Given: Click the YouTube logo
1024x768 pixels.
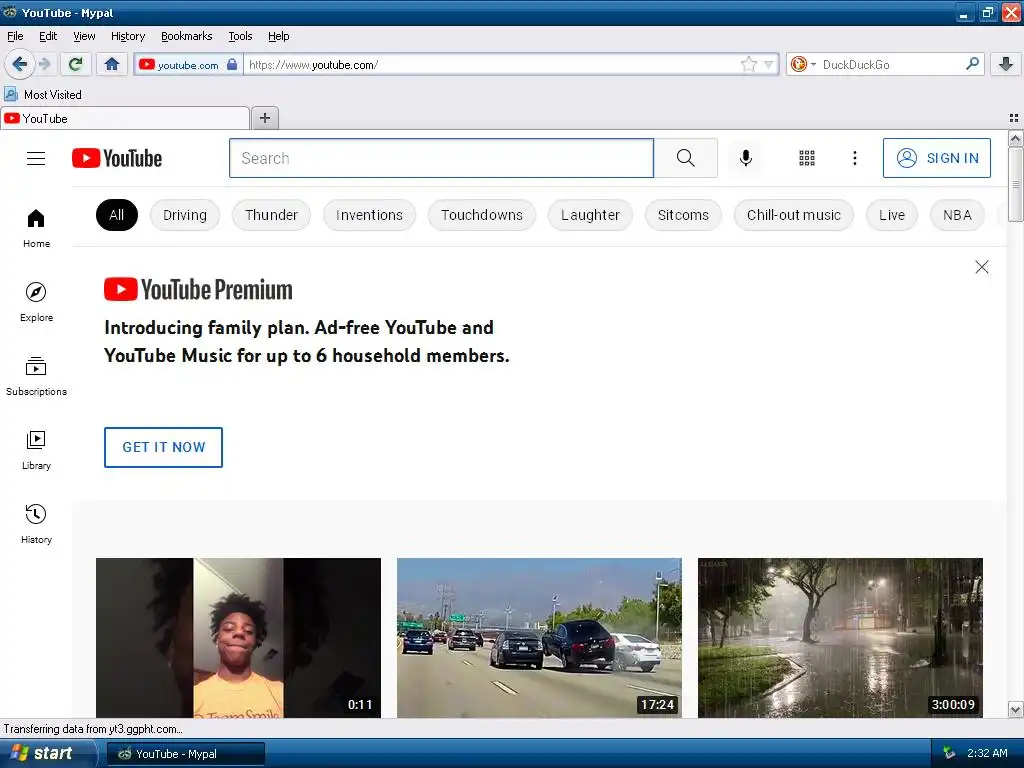Looking at the screenshot, I should point(117,158).
